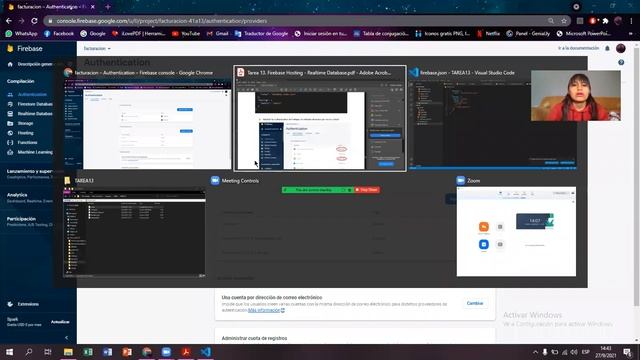Open the Iniciar sesión bookmark
The height and width of the screenshot is (360, 640).
pos(321,33)
